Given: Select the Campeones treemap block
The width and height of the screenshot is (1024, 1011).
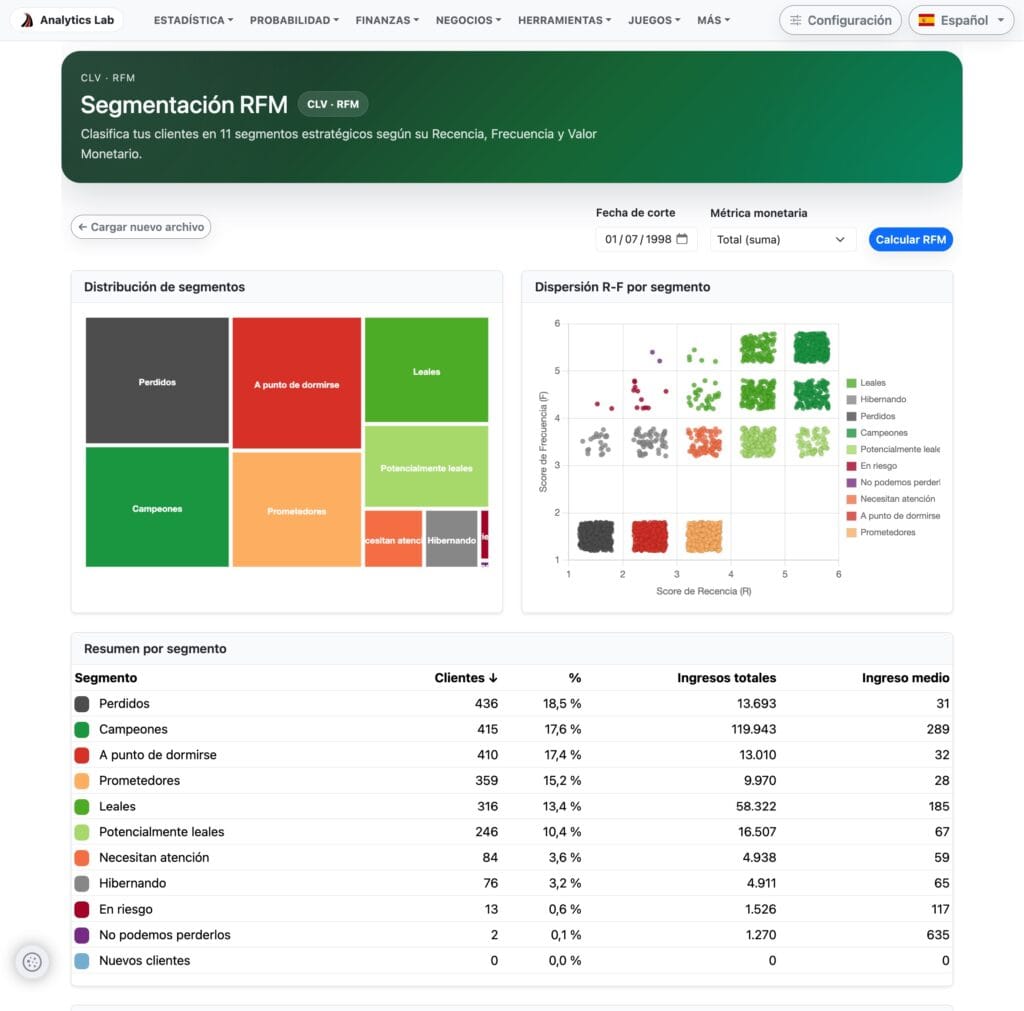Looking at the screenshot, I should coord(157,507).
